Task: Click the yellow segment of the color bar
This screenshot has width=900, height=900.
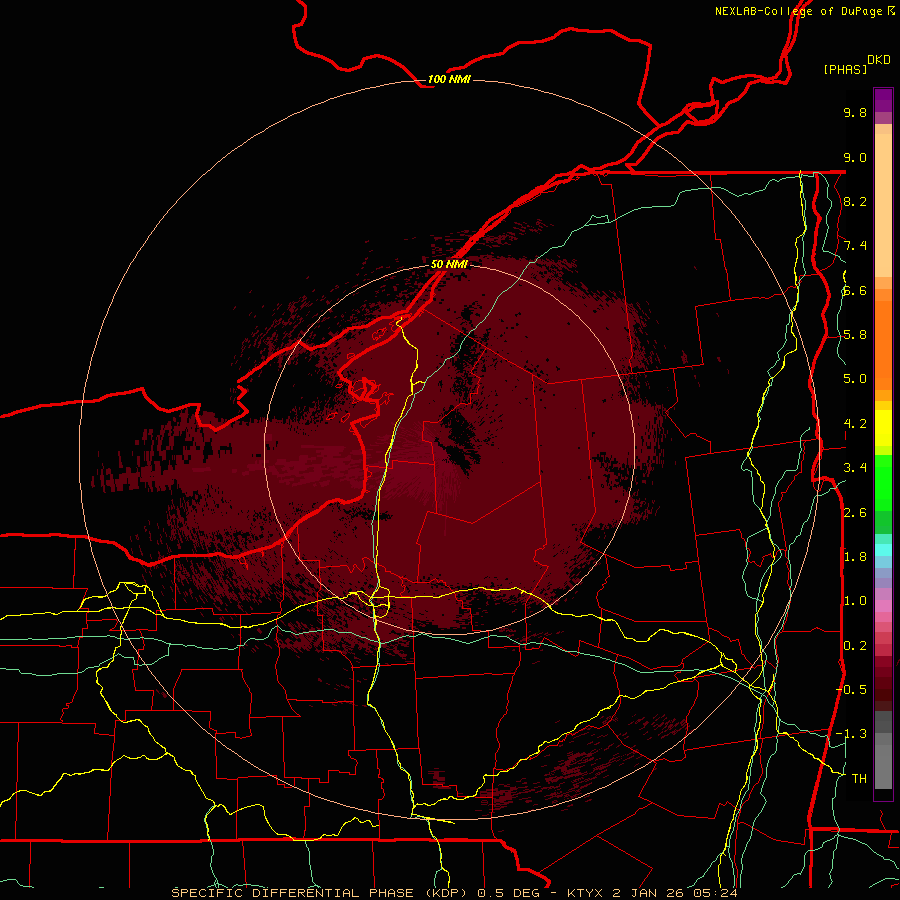Action: tap(883, 428)
